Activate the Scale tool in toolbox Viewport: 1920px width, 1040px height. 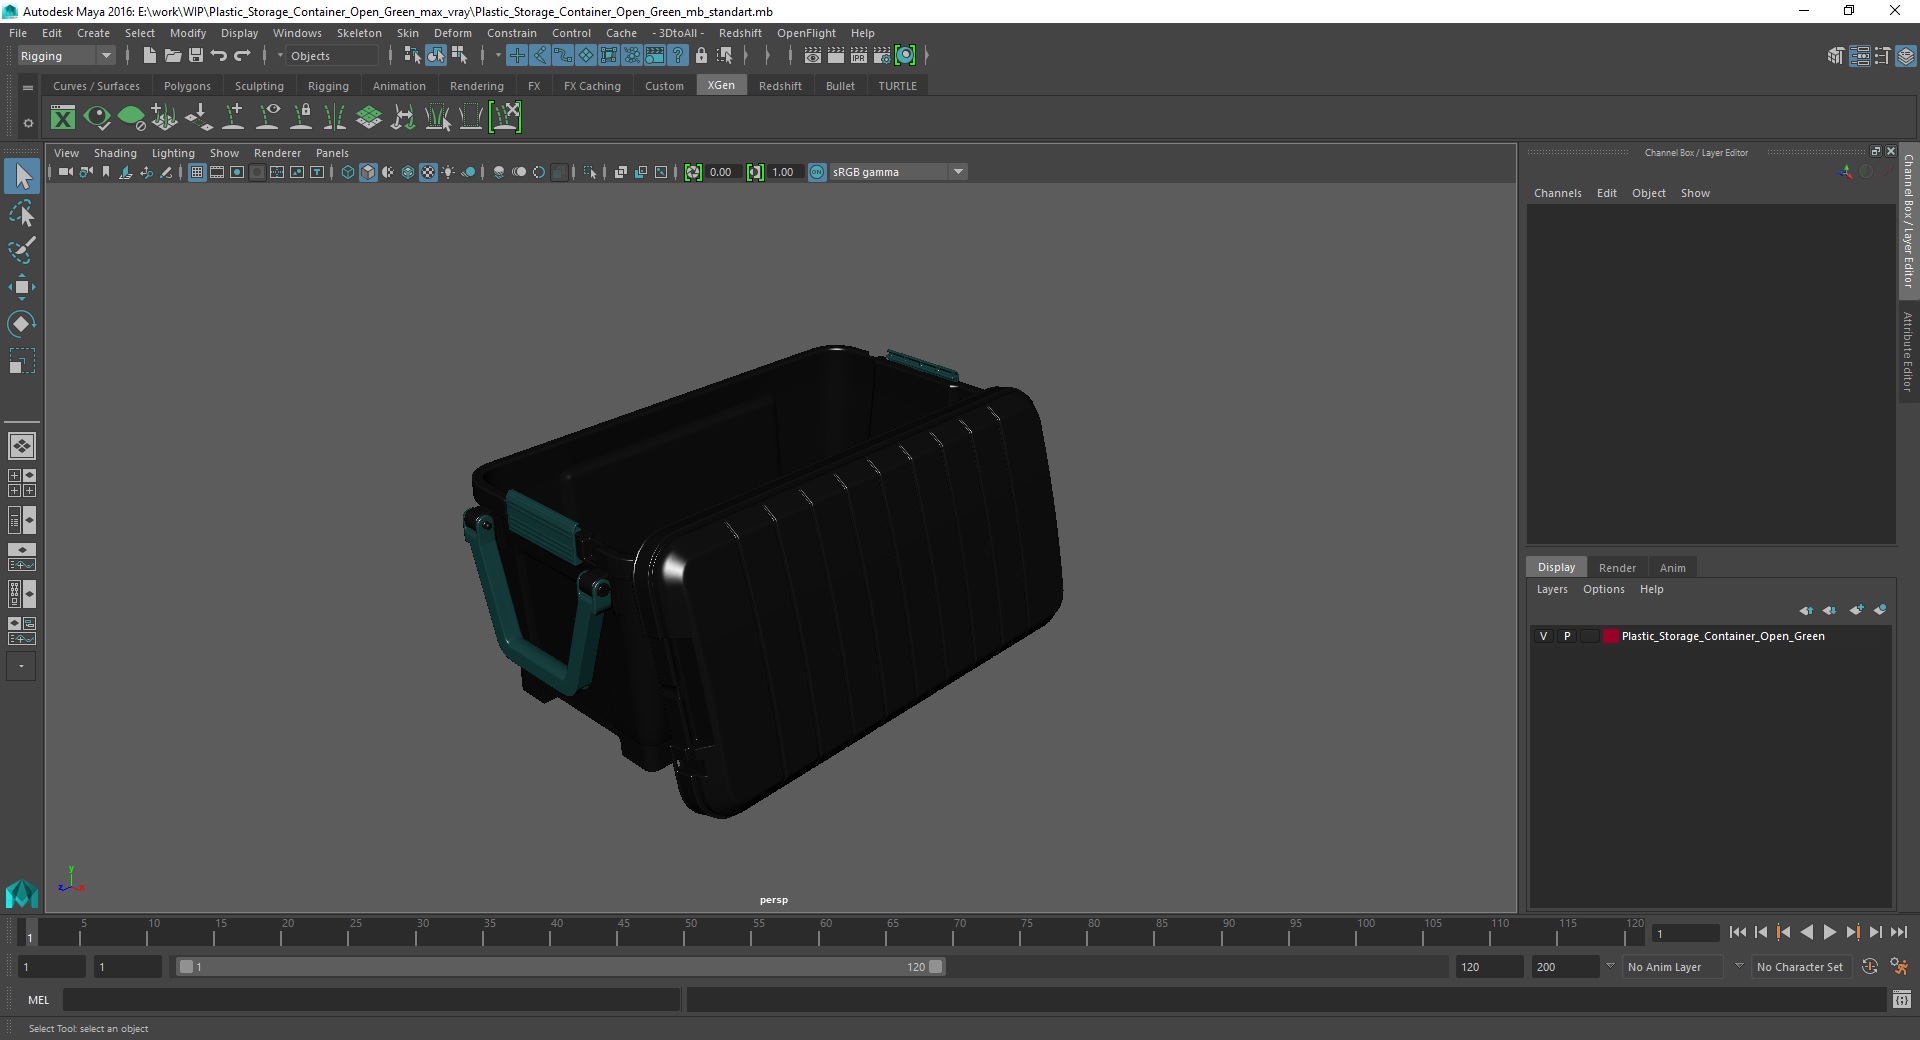[x=22, y=360]
